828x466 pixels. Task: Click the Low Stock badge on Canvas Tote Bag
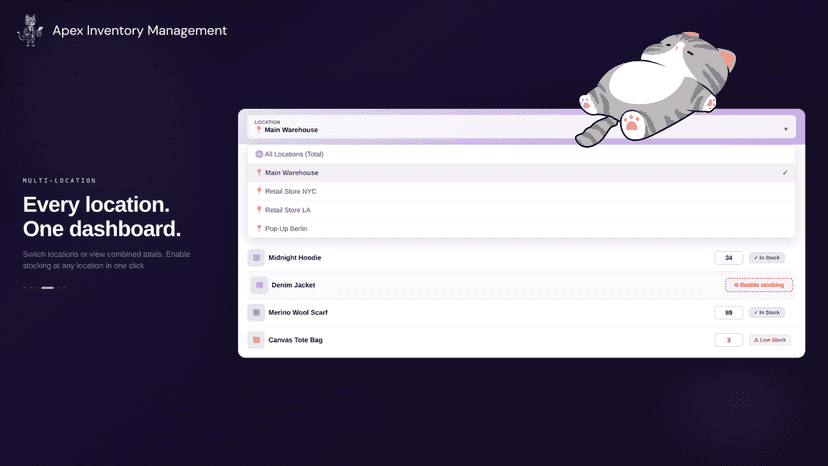pyautogui.click(x=769, y=340)
